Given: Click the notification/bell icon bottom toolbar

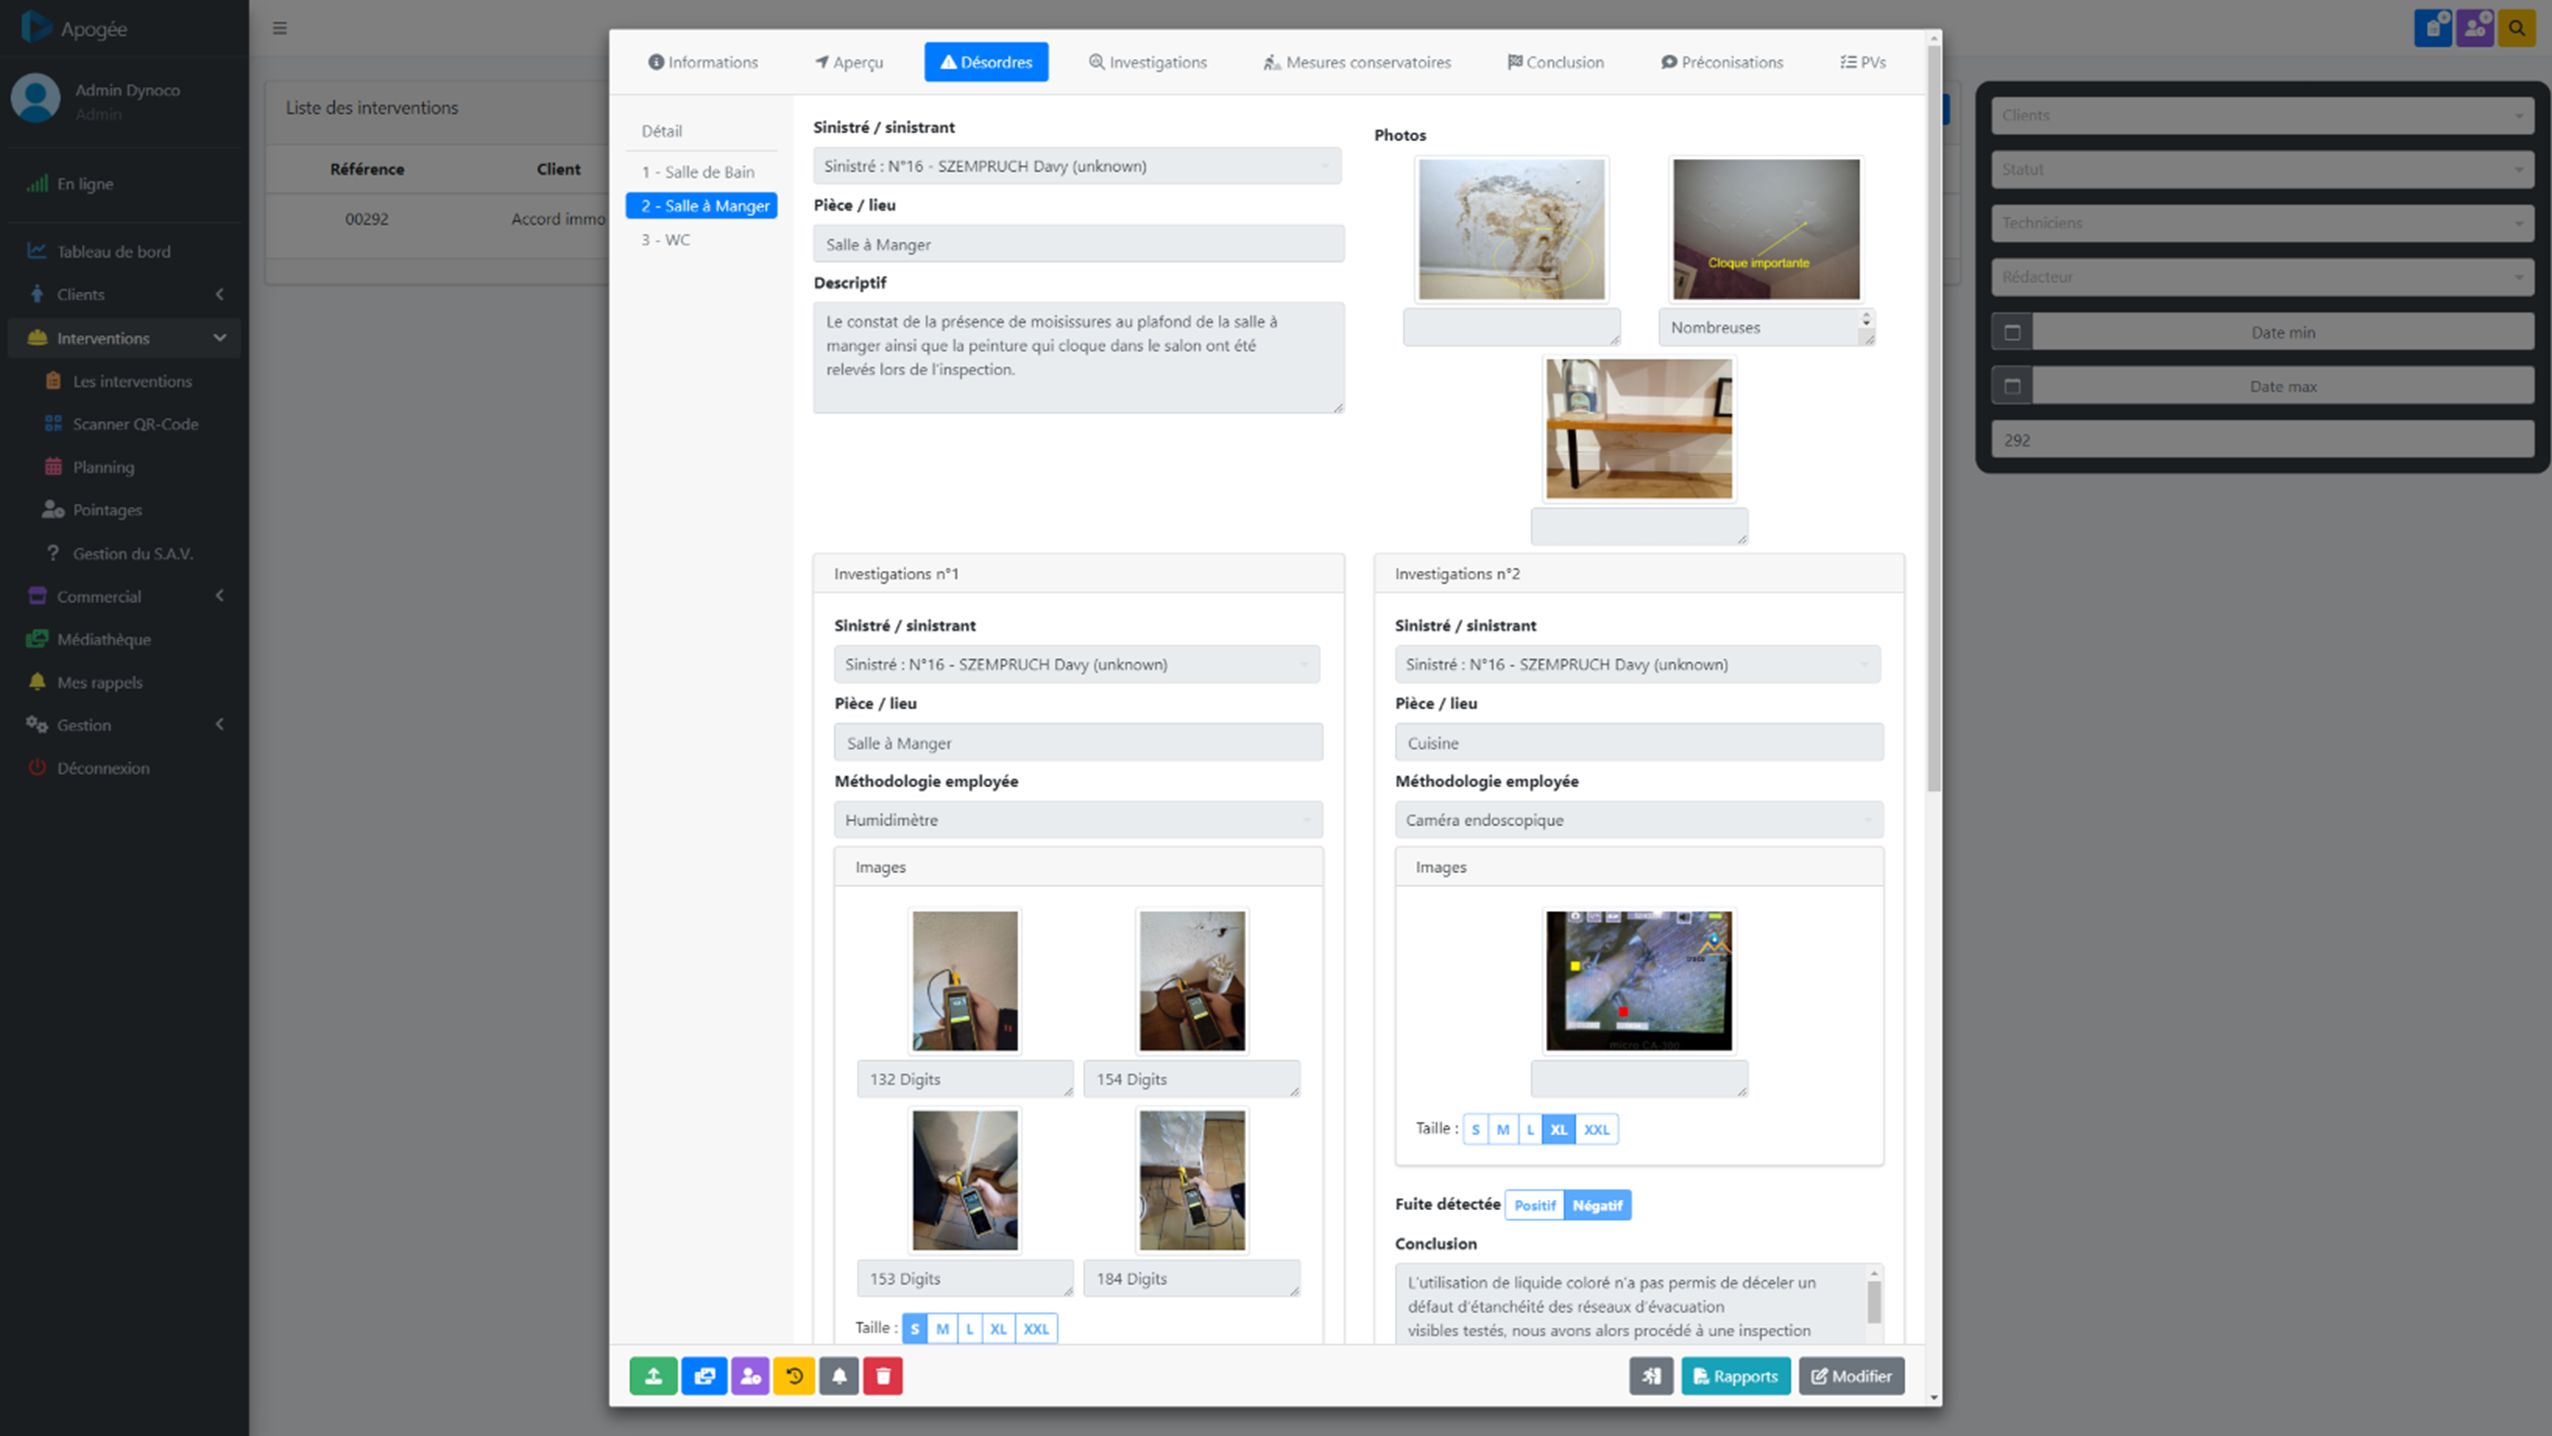Looking at the screenshot, I should pos(840,1376).
